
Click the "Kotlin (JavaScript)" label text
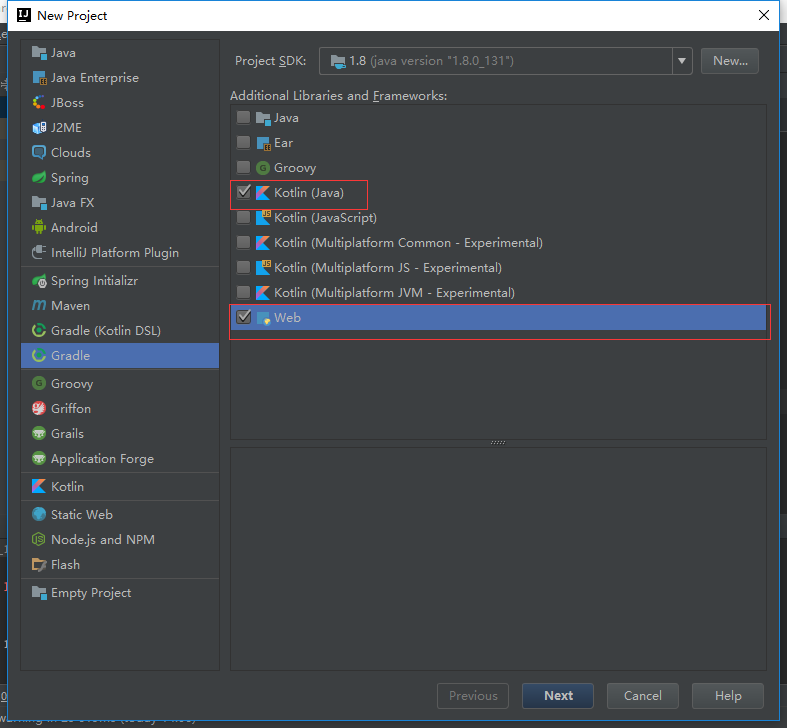pos(325,218)
